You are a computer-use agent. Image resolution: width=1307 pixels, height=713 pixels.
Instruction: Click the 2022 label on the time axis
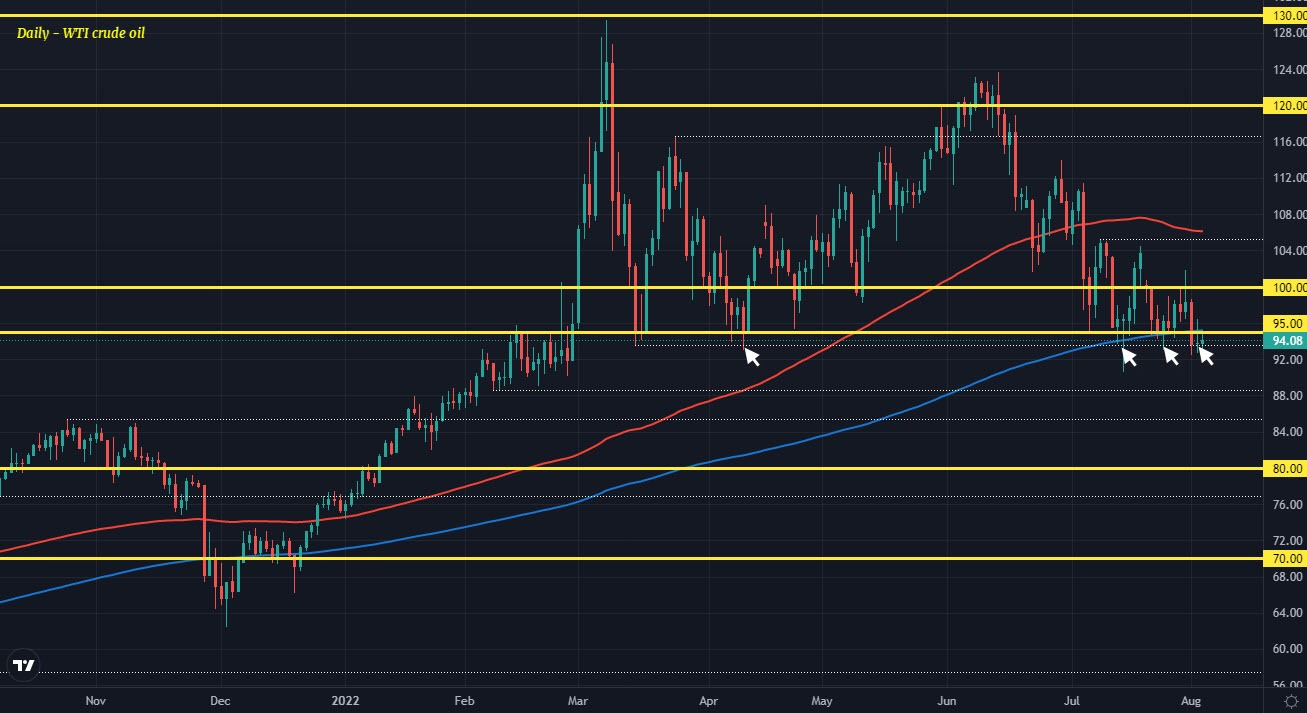click(x=345, y=701)
